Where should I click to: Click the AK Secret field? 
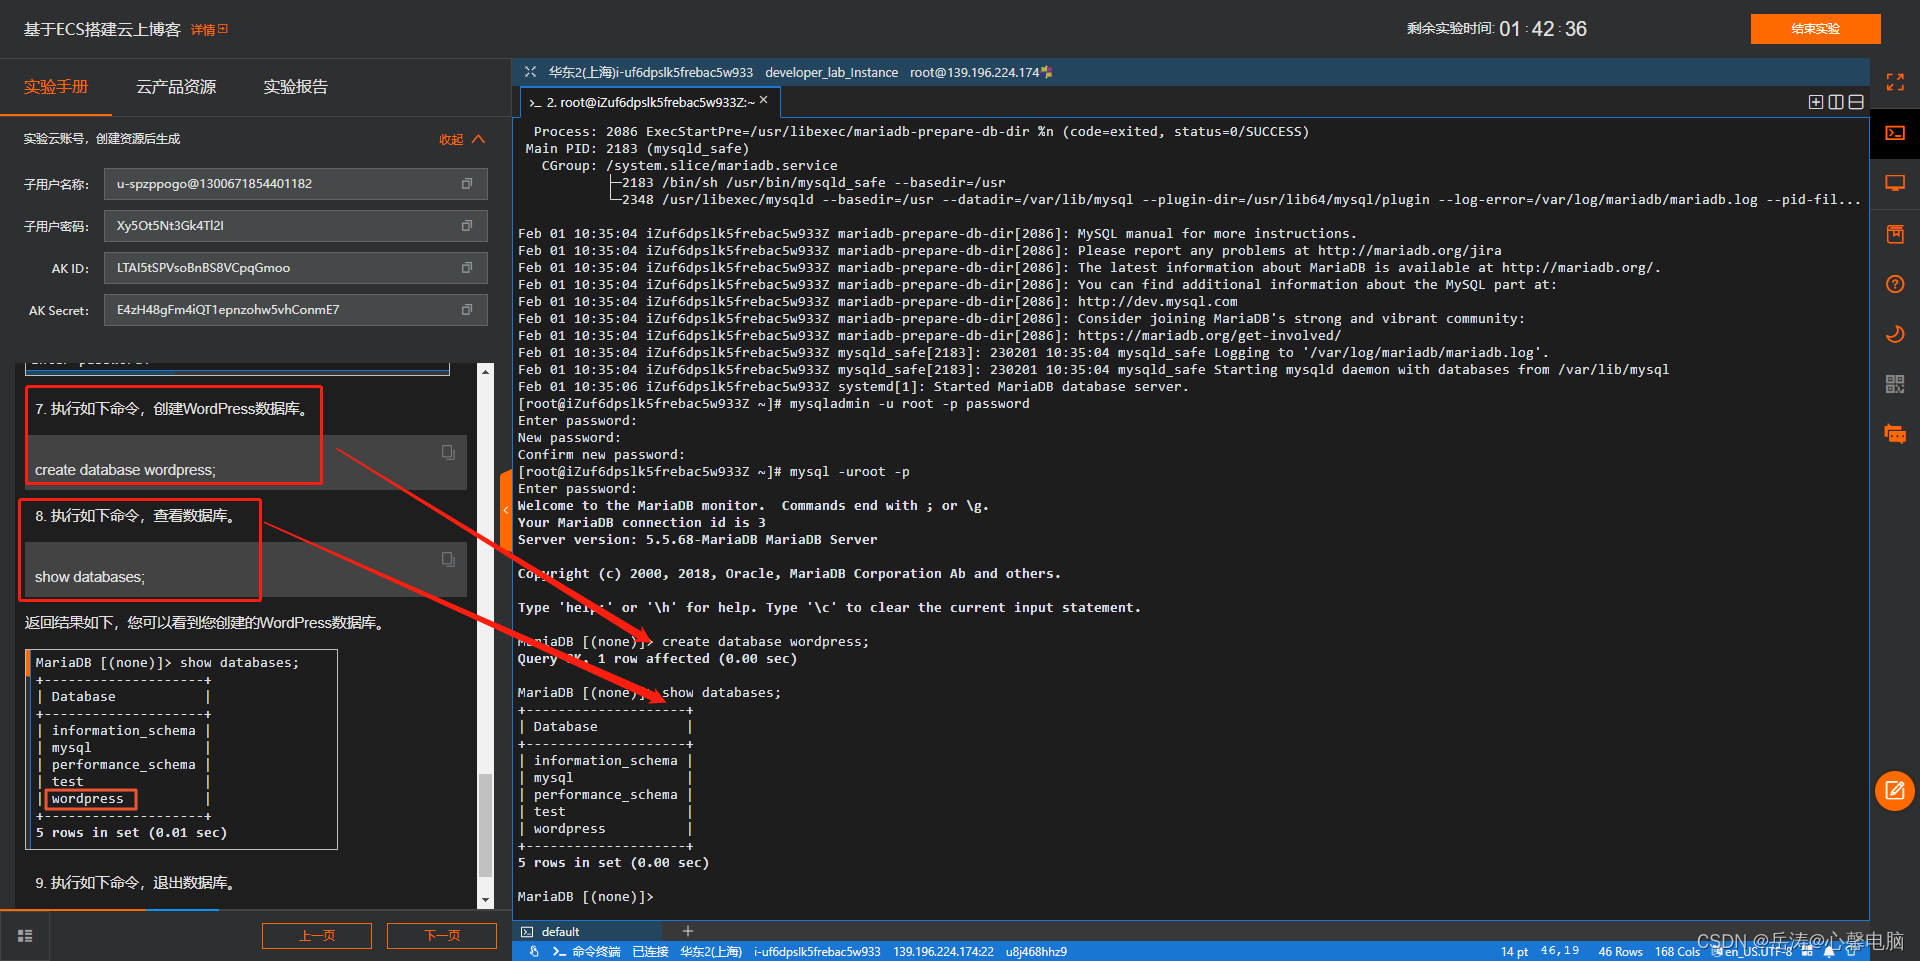click(295, 310)
